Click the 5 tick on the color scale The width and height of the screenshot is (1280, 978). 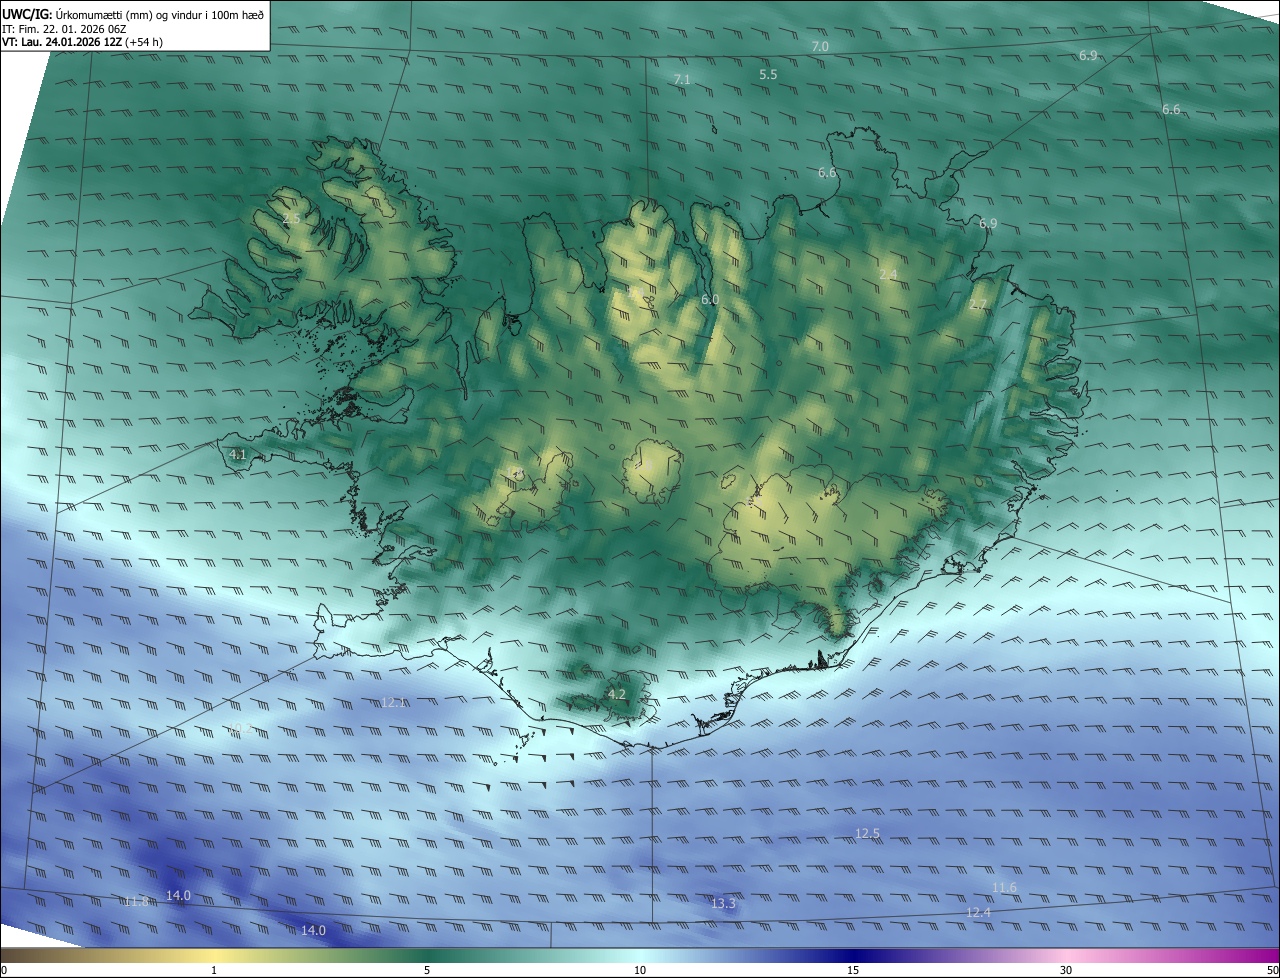click(427, 971)
